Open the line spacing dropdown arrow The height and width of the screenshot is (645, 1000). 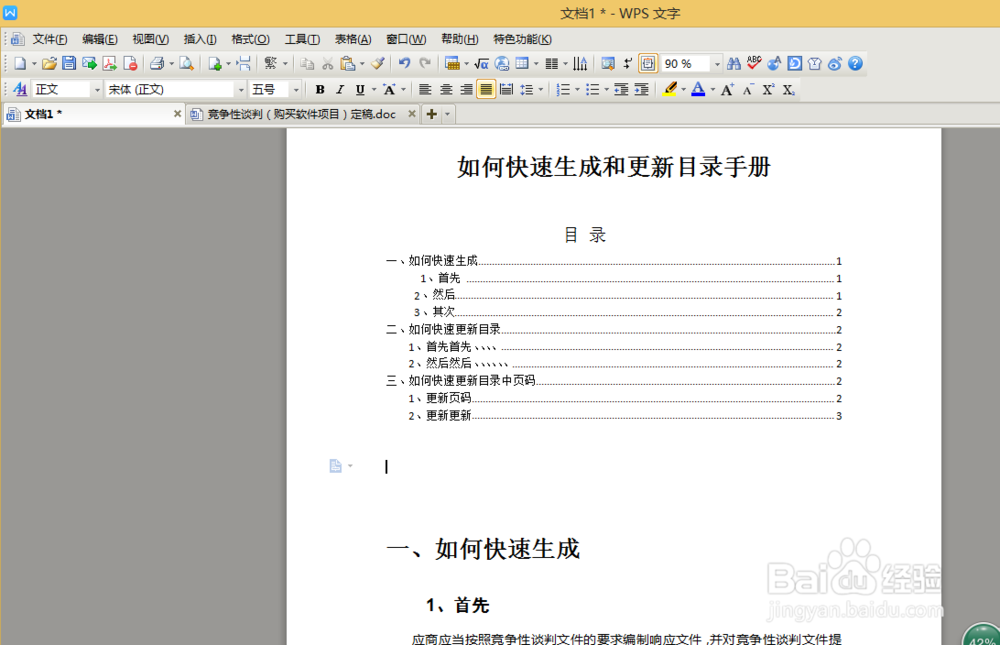(x=540, y=90)
